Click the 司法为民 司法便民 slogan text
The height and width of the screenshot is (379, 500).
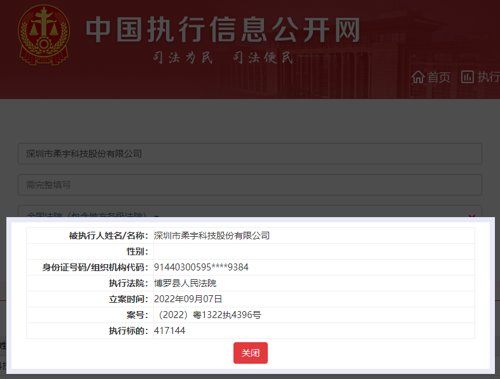point(223,58)
